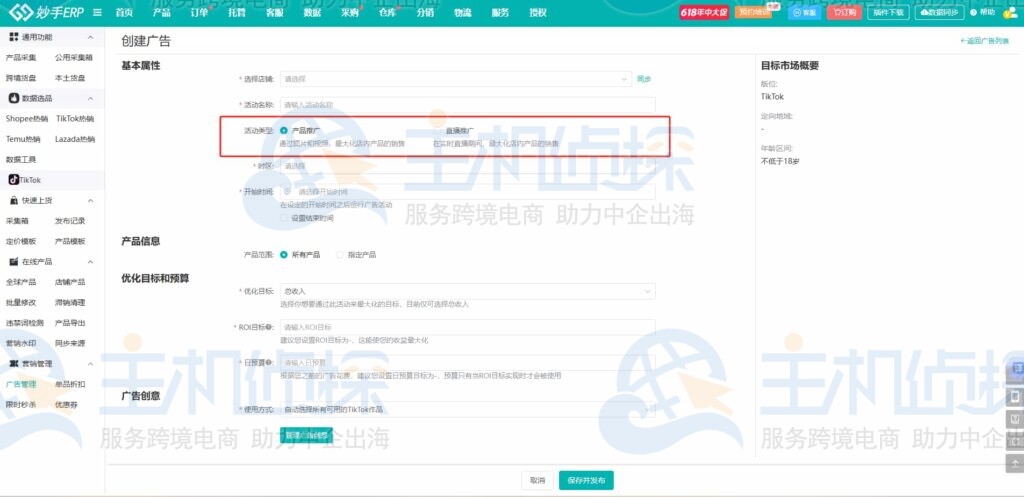The width and height of the screenshot is (1024, 497).
Task: Collapse the 数据选品 sidebar section
Action: point(90,99)
